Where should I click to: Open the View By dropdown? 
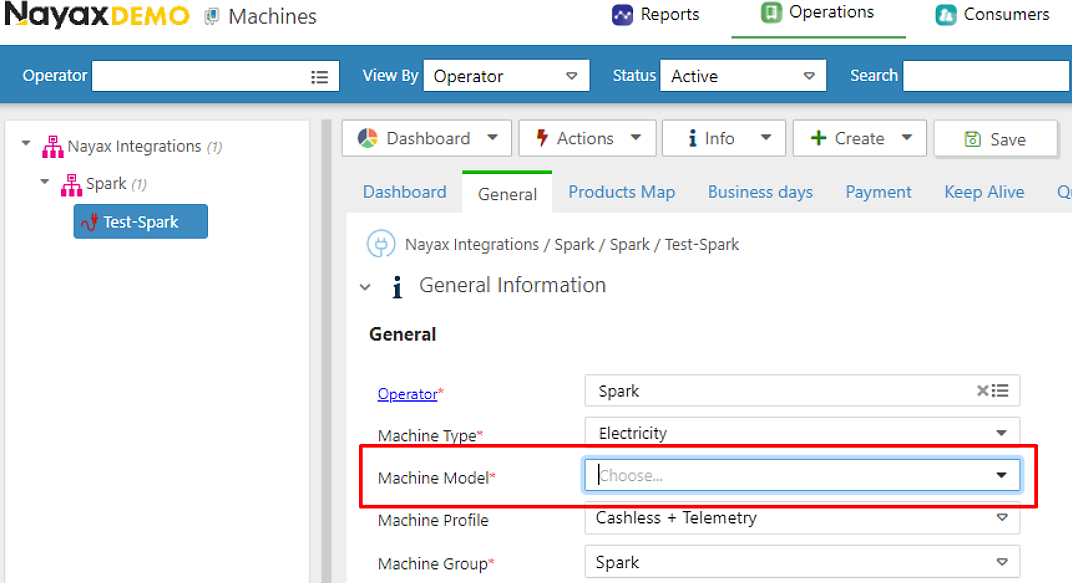[x=506, y=76]
